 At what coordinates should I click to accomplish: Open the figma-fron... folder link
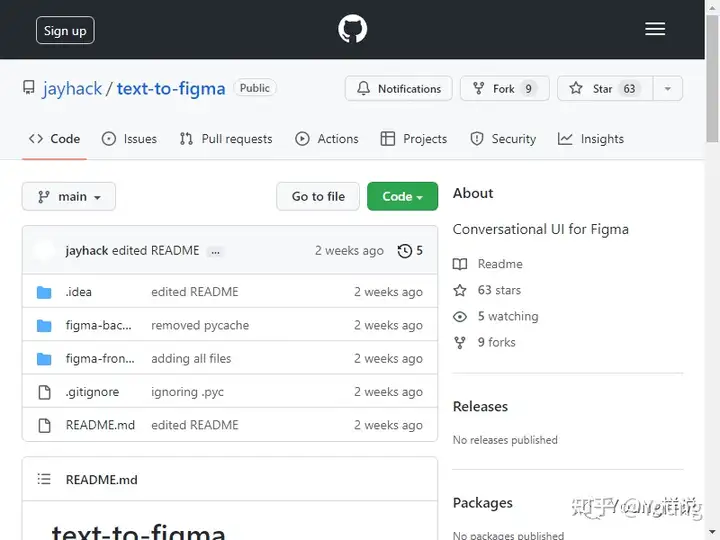tap(100, 359)
